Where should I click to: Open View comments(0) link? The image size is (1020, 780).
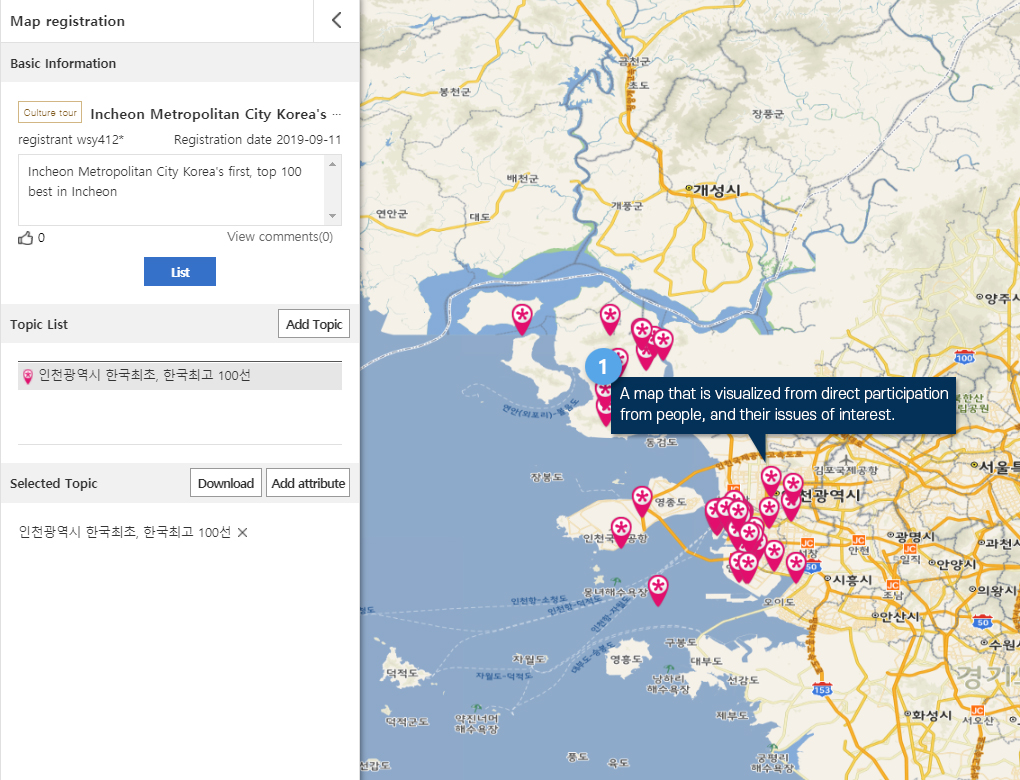coord(280,237)
